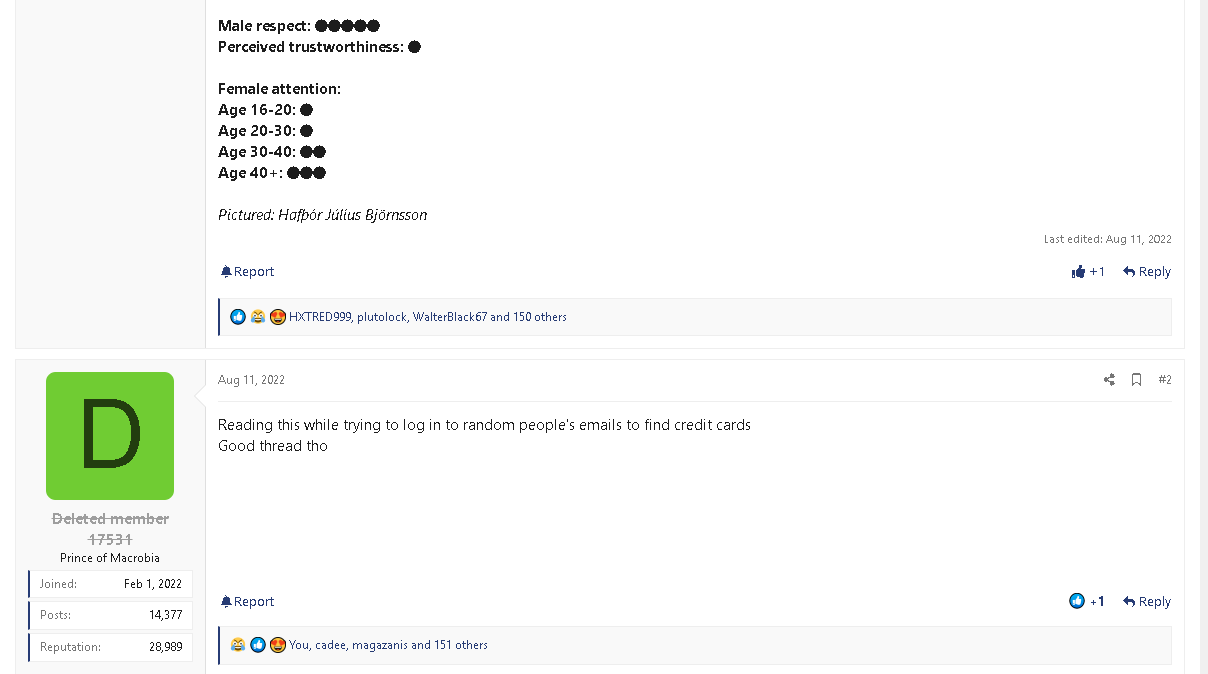The width and height of the screenshot is (1208, 674).
Task: Open WalterBlack67's profile link
Action: 450,317
